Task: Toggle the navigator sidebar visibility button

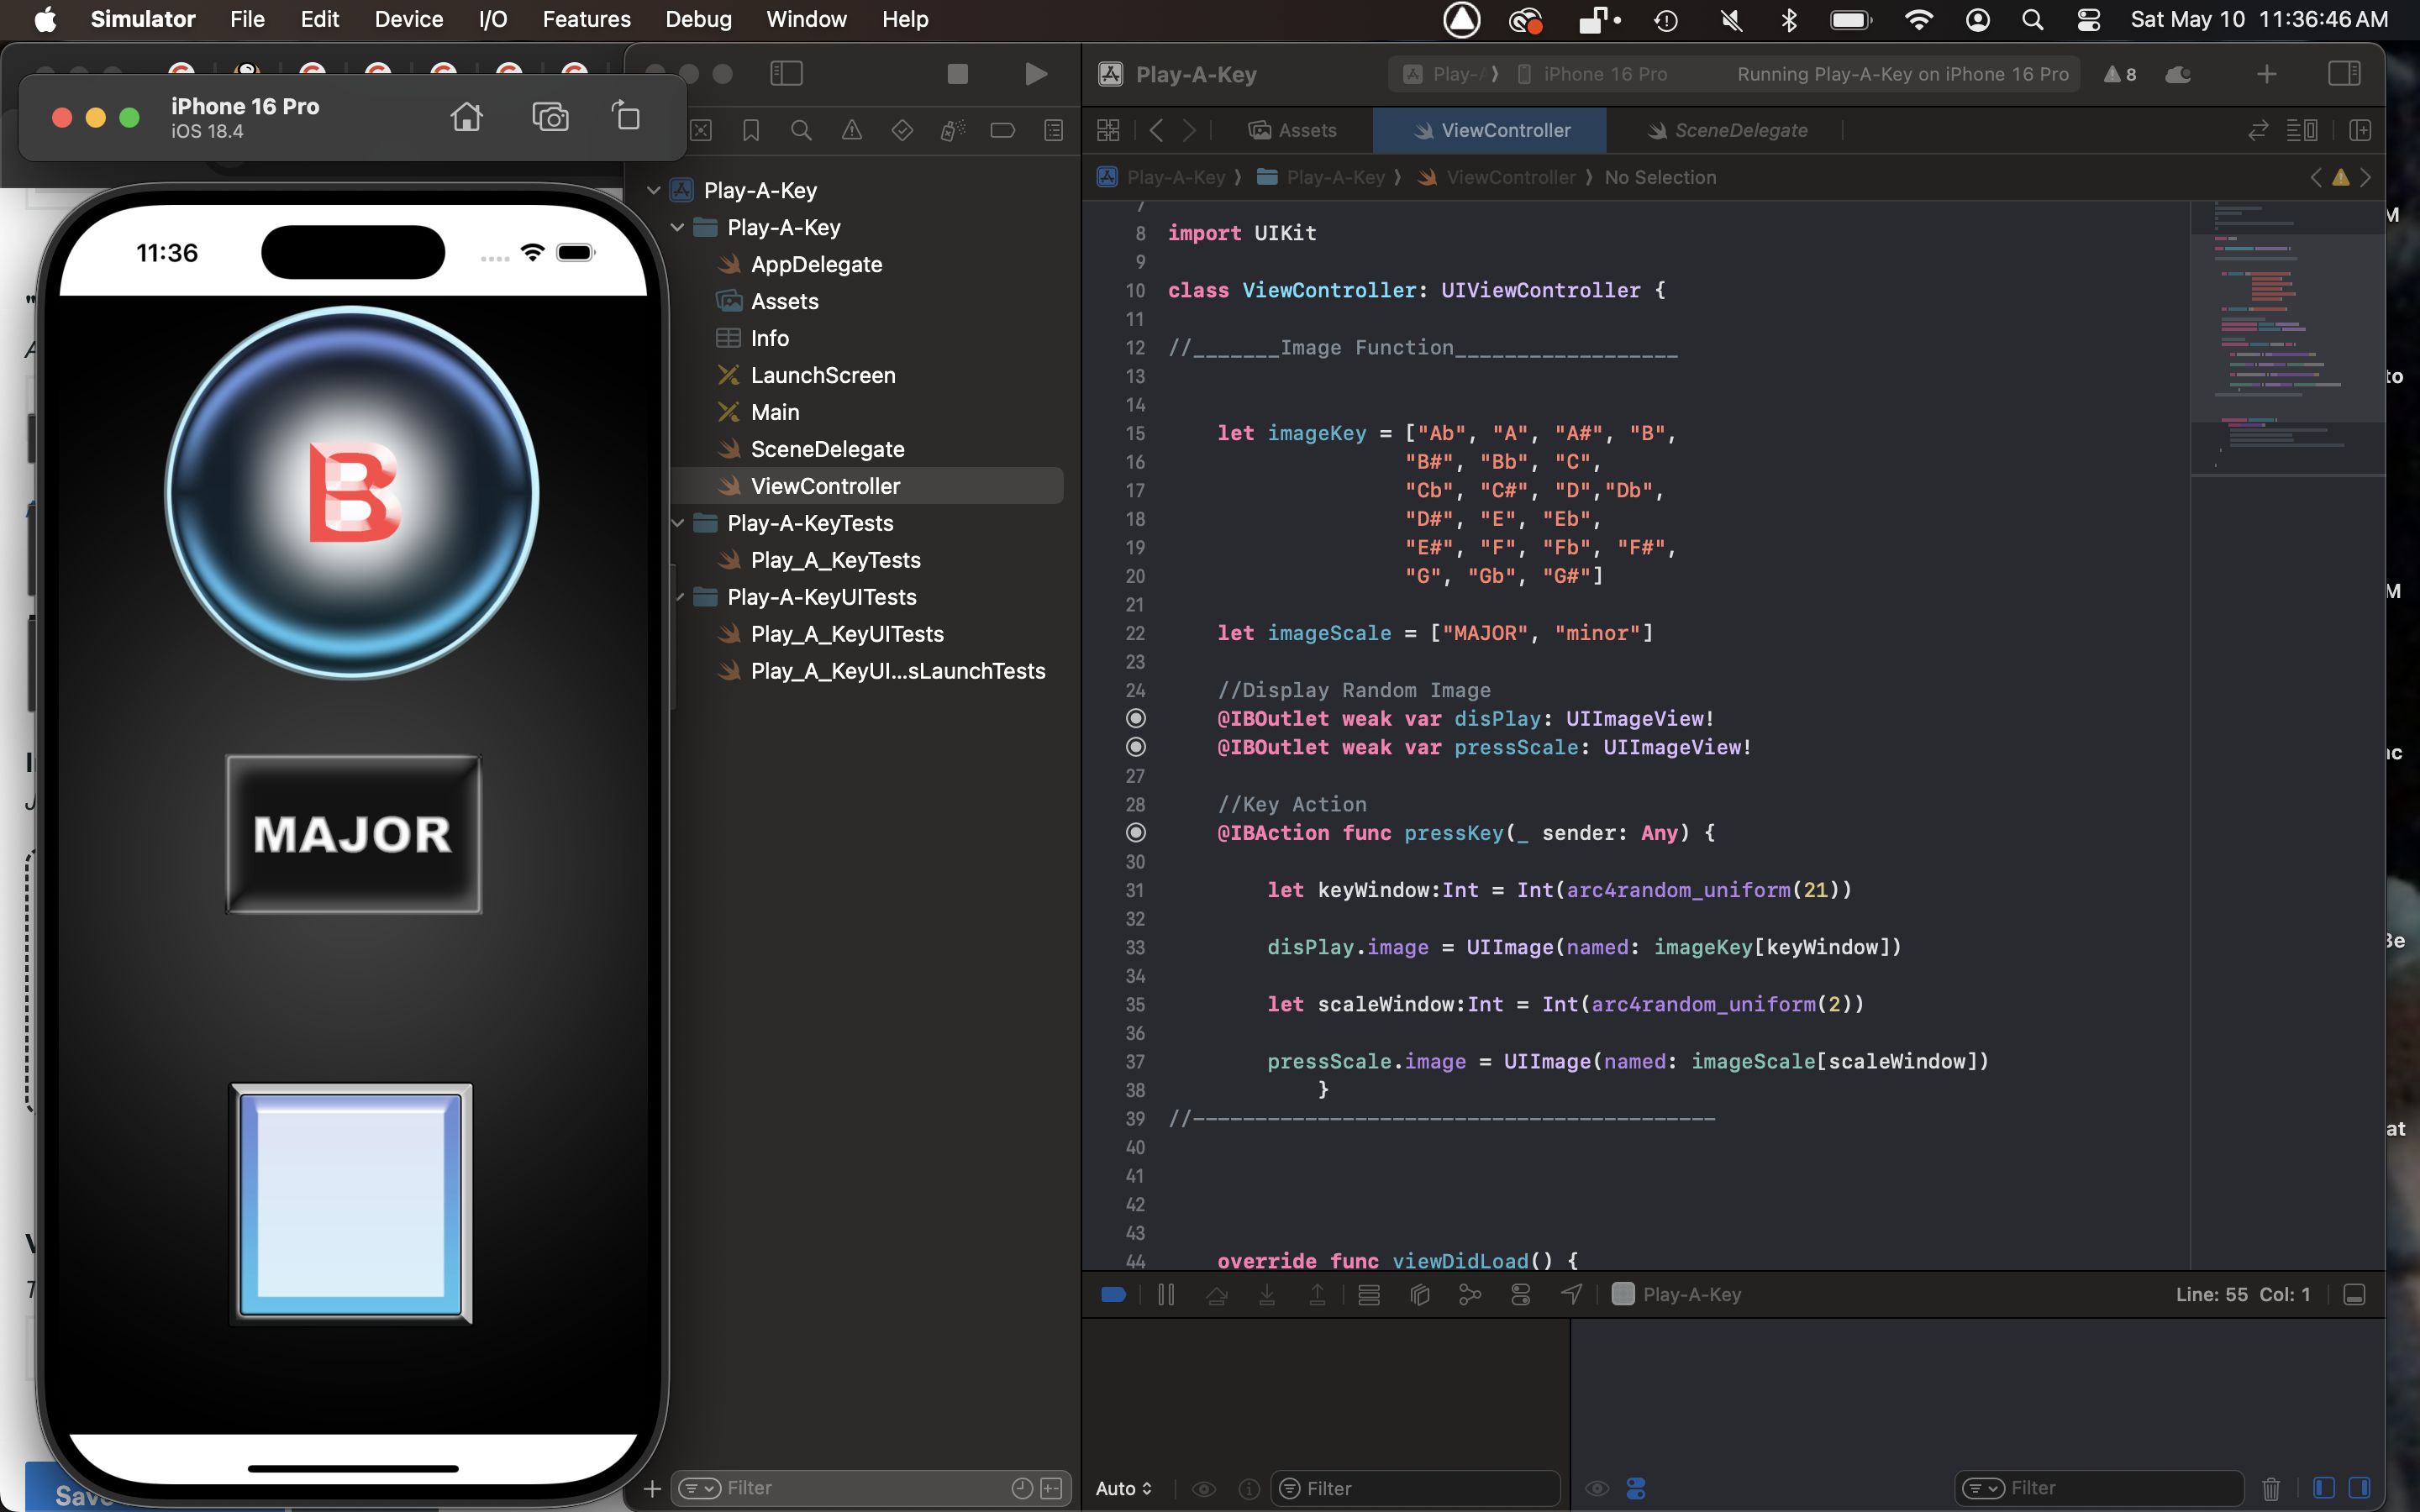Action: (x=786, y=74)
